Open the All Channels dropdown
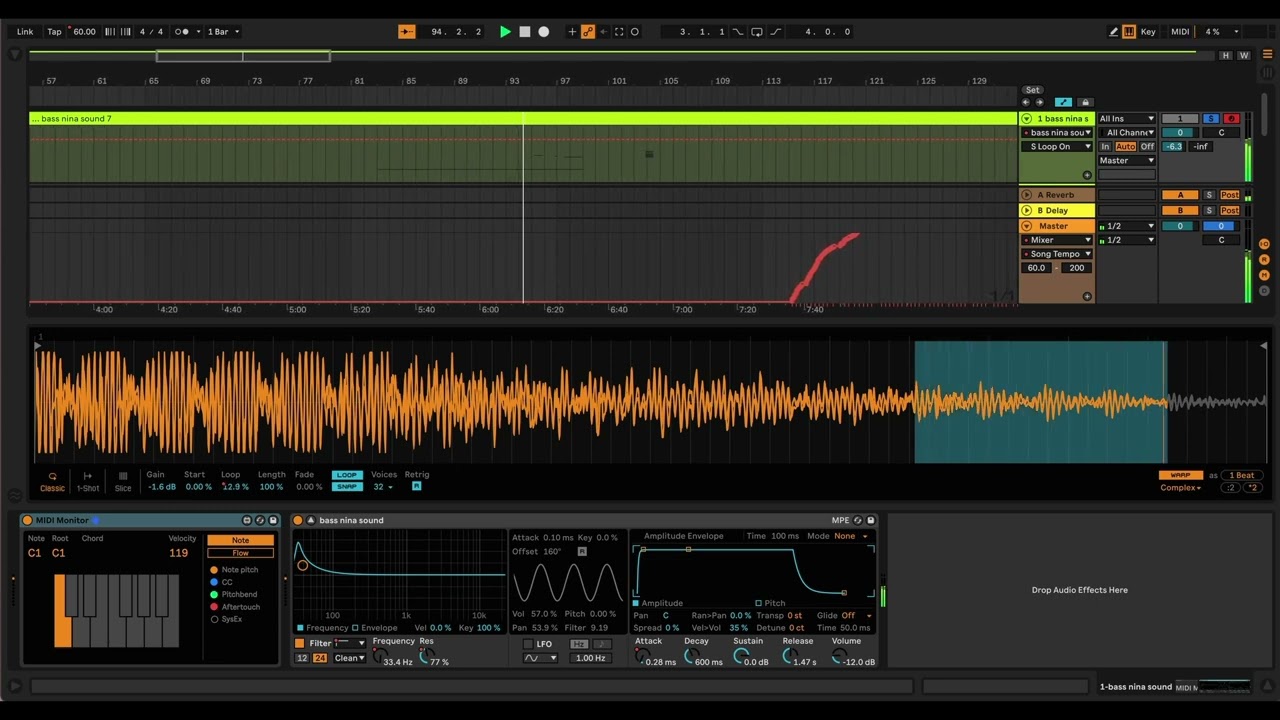This screenshot has width=1280, height=720. click(1127, 132)
